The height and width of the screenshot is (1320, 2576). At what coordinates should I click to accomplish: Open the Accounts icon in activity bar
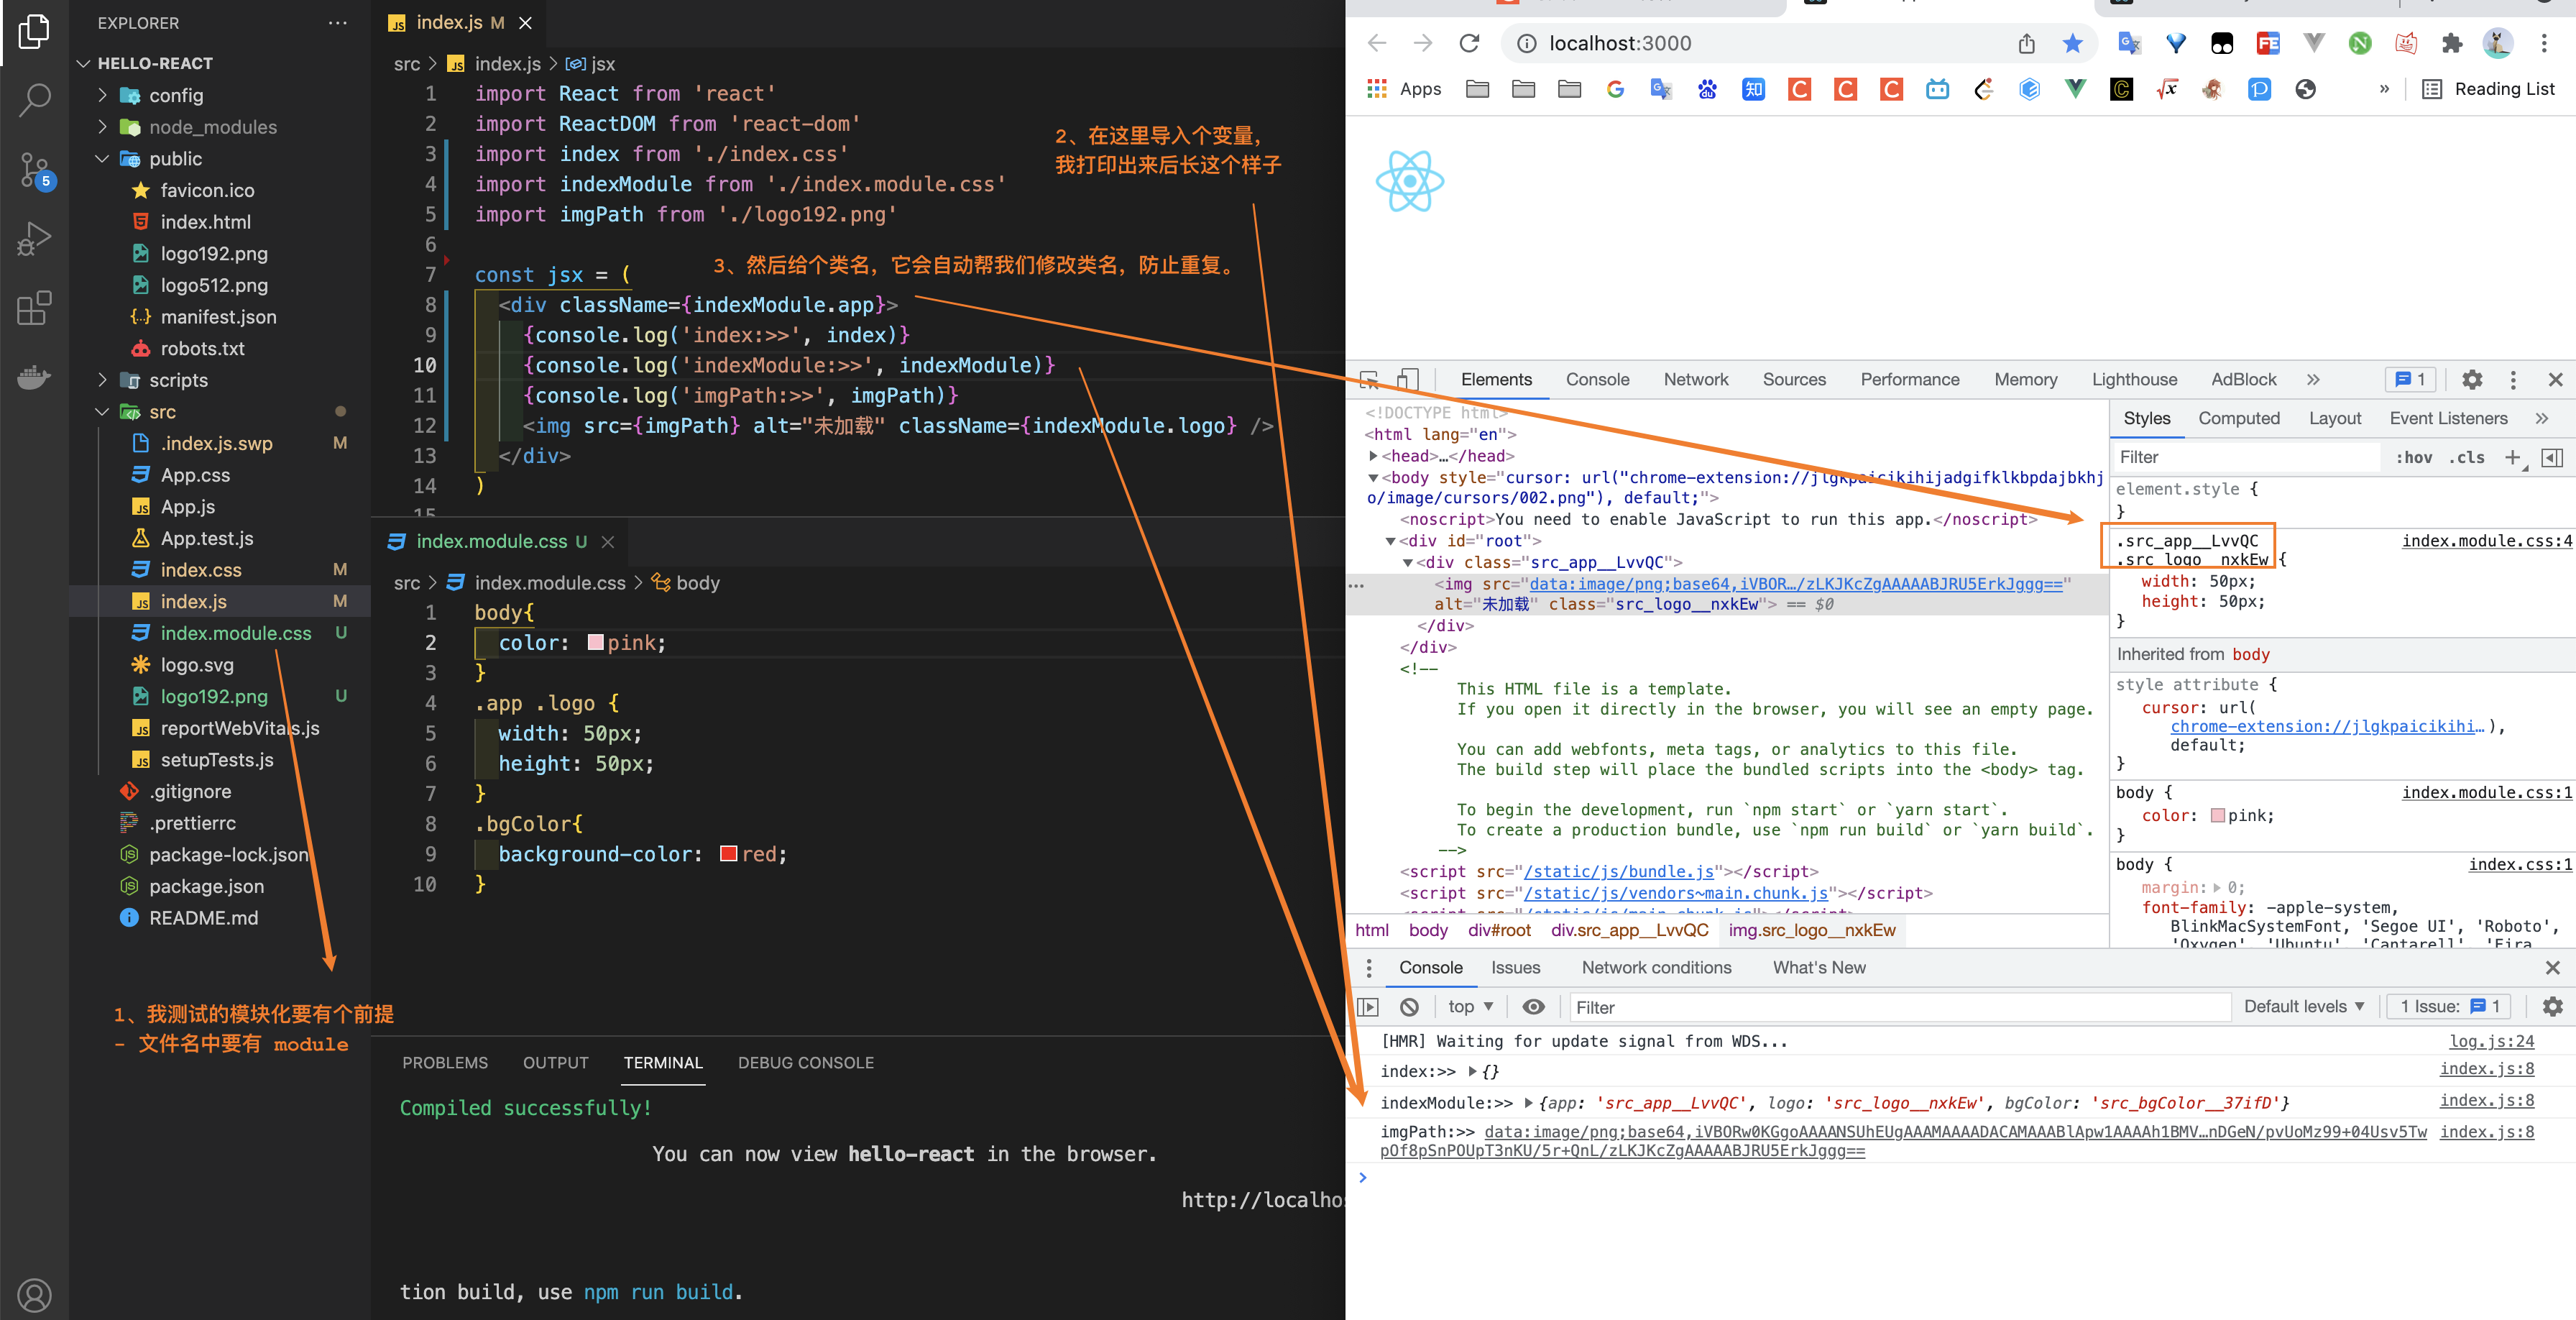(34, 1295)
